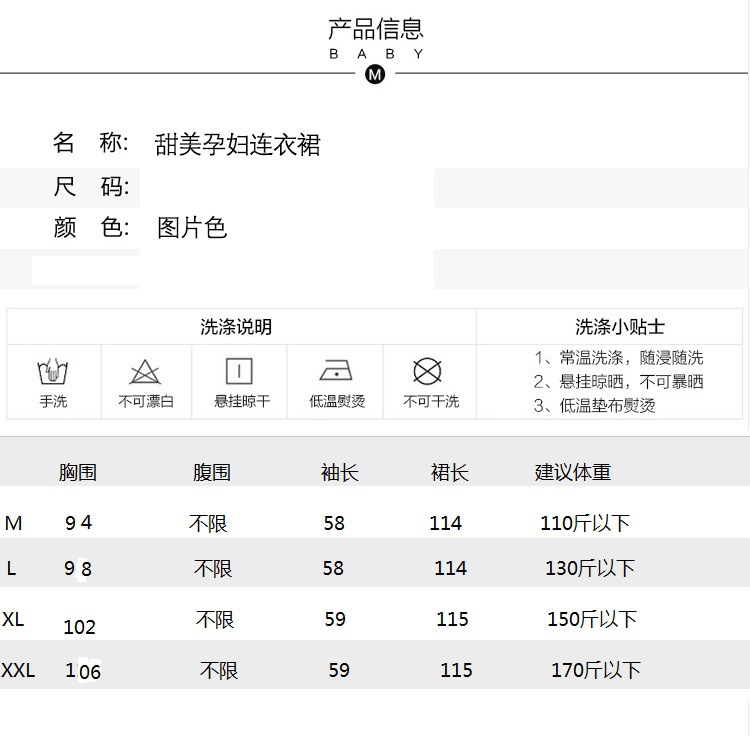
Task: Click the 低温熨烫 caption
Action: click(337, 401)
